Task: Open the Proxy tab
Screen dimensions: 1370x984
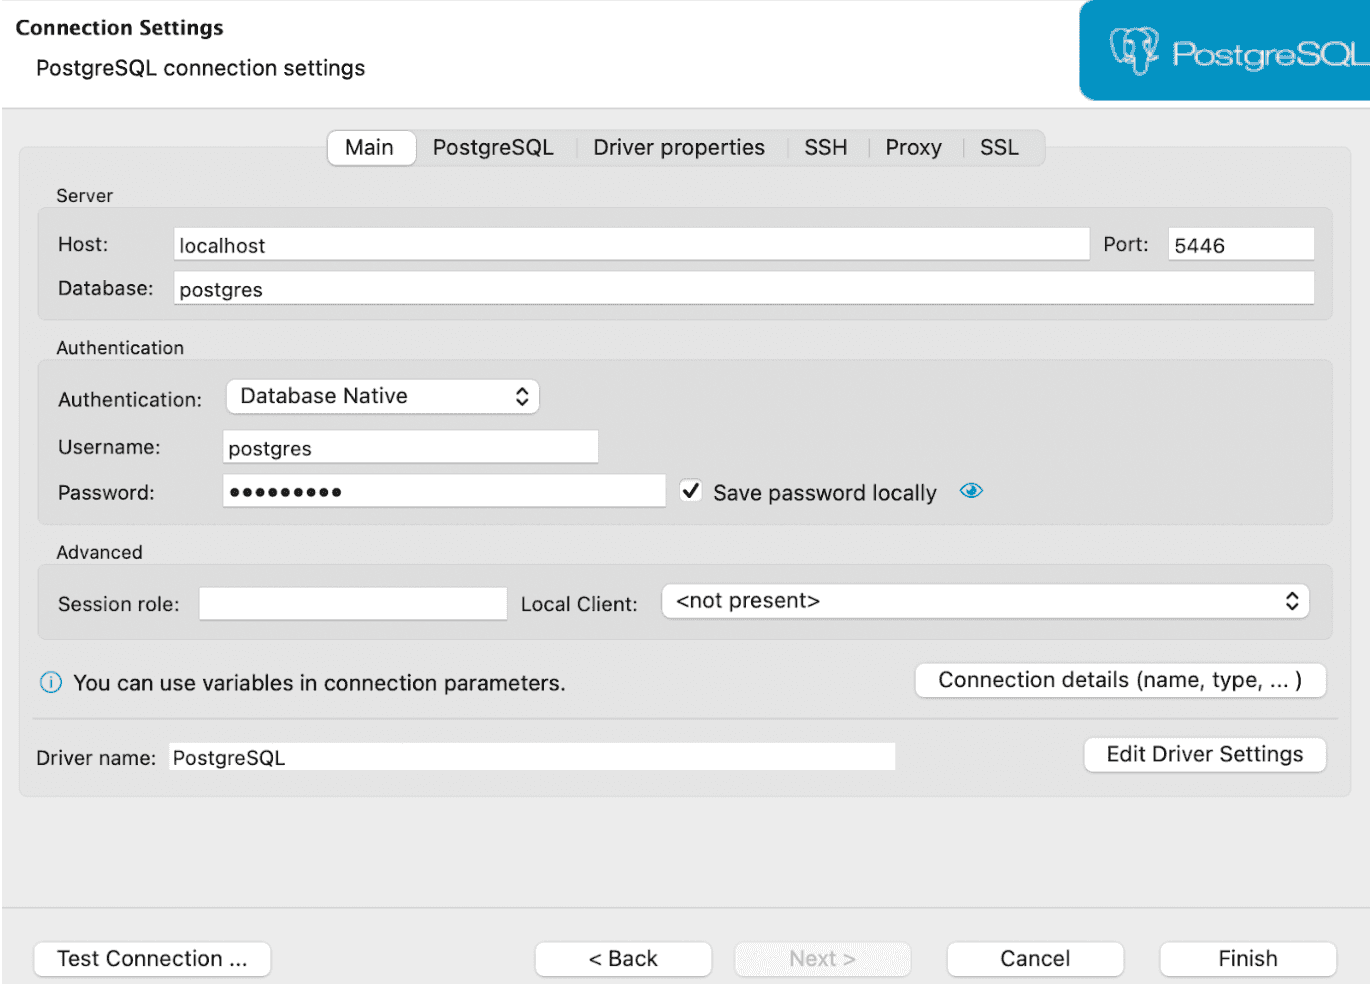Action: click(912, 147)
